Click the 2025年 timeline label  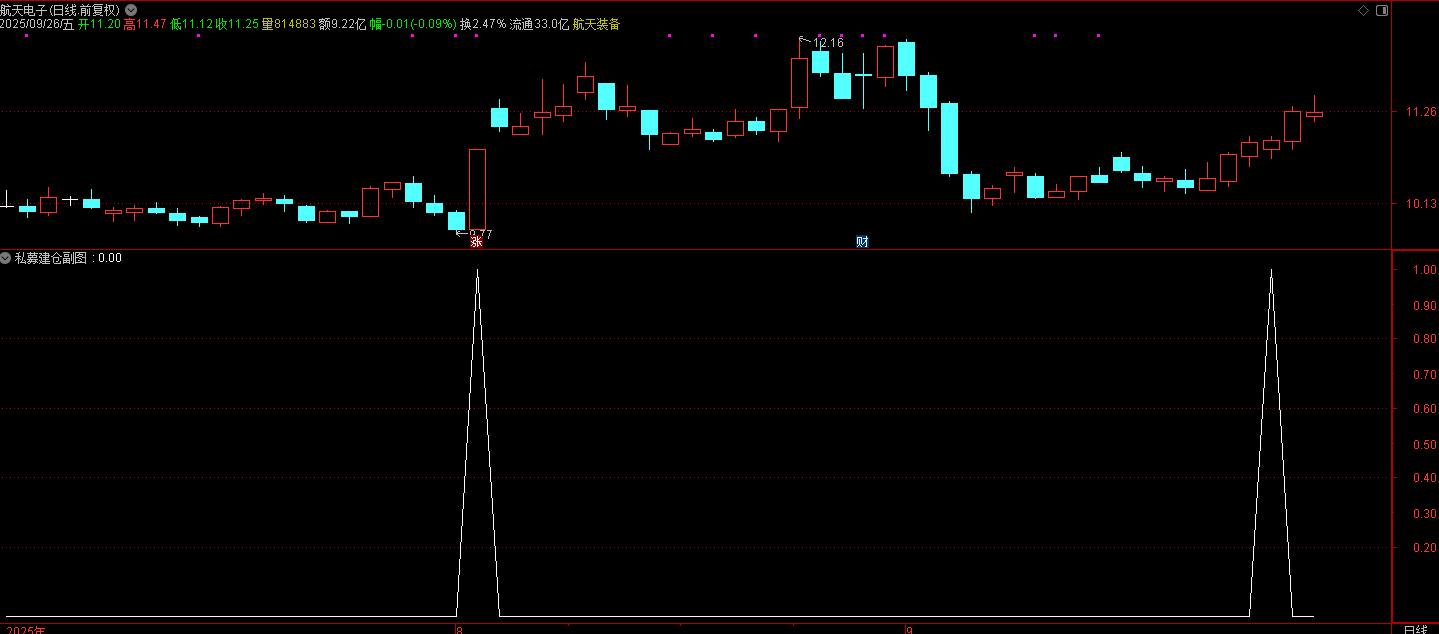click(x=24, y=630)
